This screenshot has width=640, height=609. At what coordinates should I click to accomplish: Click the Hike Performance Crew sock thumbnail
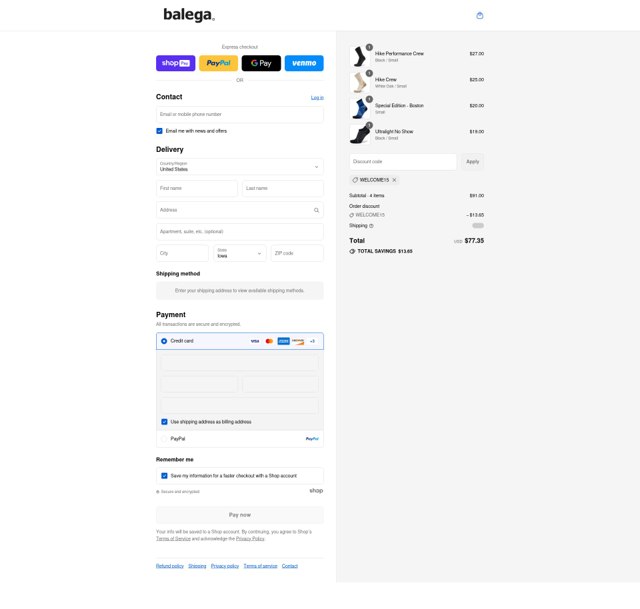click(360, 56)
